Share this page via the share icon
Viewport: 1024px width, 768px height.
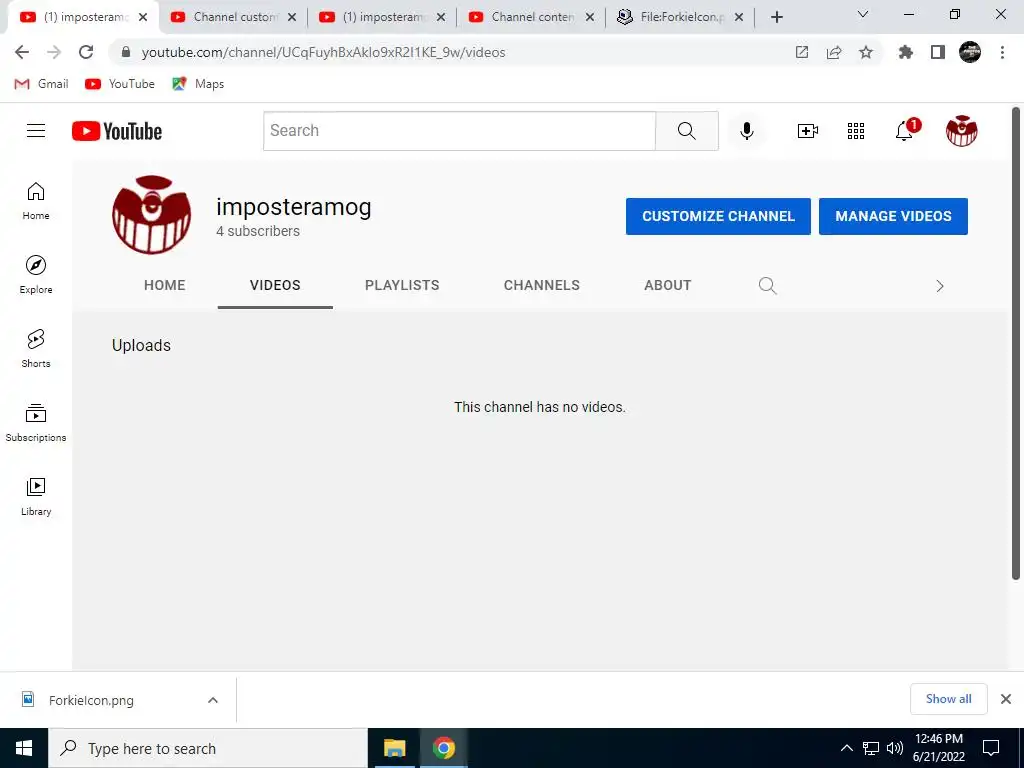[x=834, y=52]
